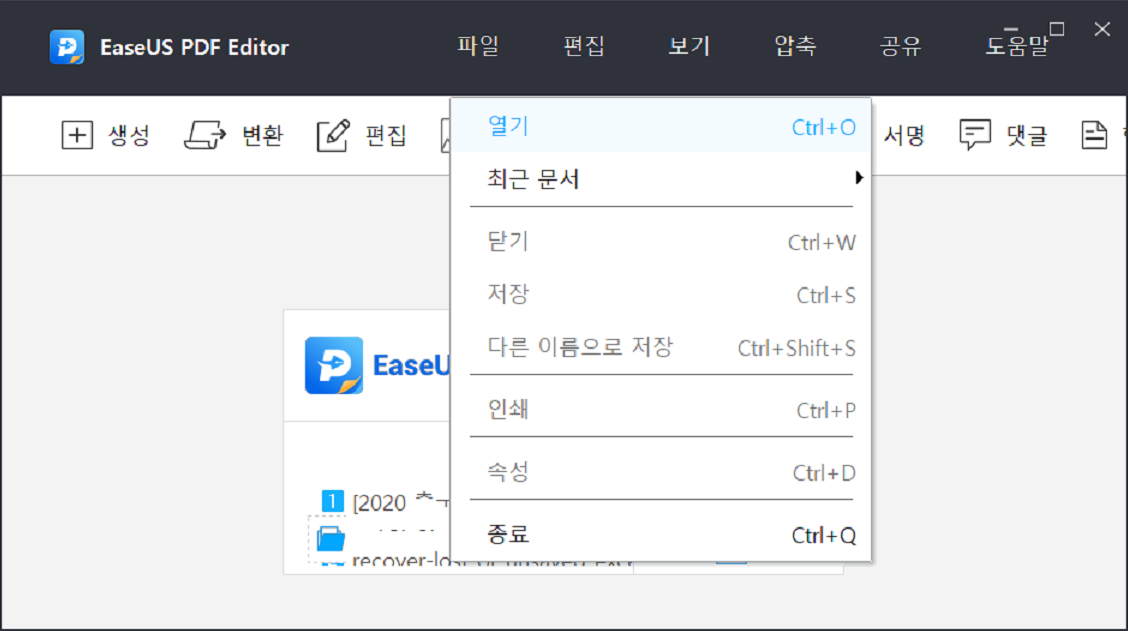Click the 생성 (Create) plus icon
The width and height of the screenshot is (1128, 631).
click(x=76, y=136)
